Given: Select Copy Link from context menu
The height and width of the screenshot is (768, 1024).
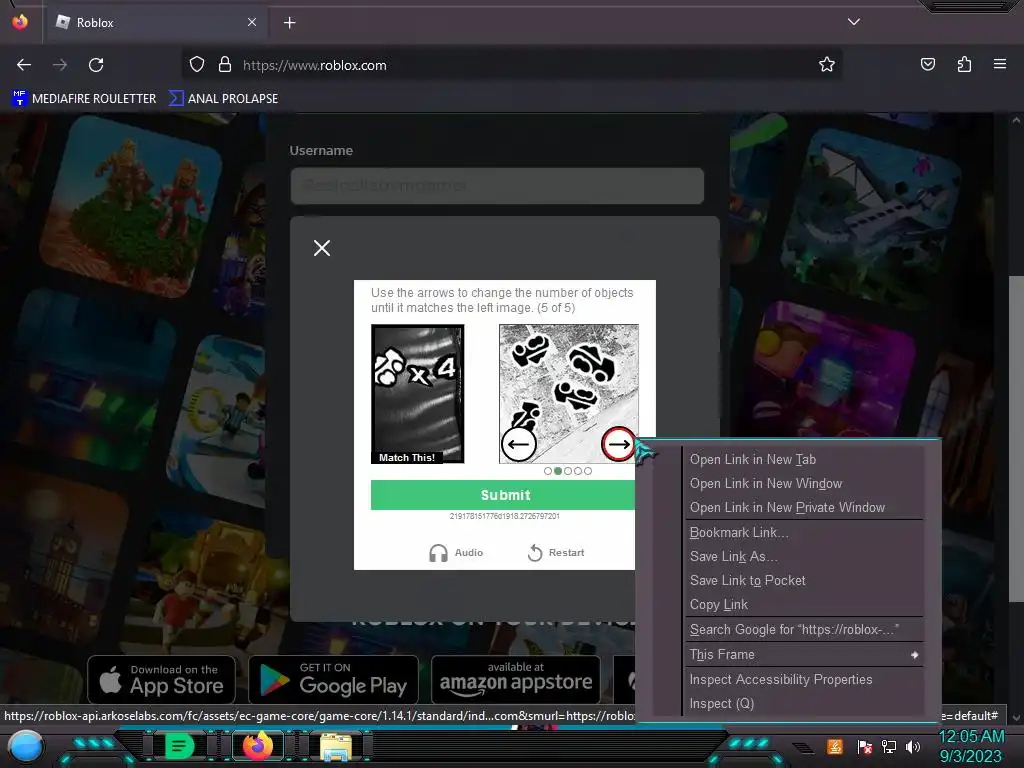Looking at the screenshot, I should pos(804,605).
